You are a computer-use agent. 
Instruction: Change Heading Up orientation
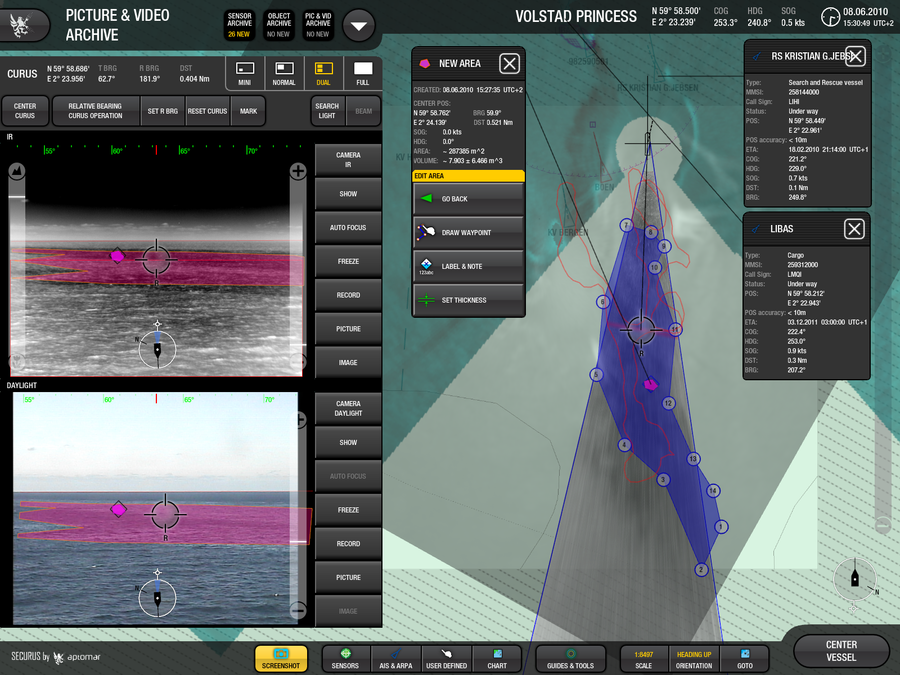pyautogui.click(x=694, y=658)
